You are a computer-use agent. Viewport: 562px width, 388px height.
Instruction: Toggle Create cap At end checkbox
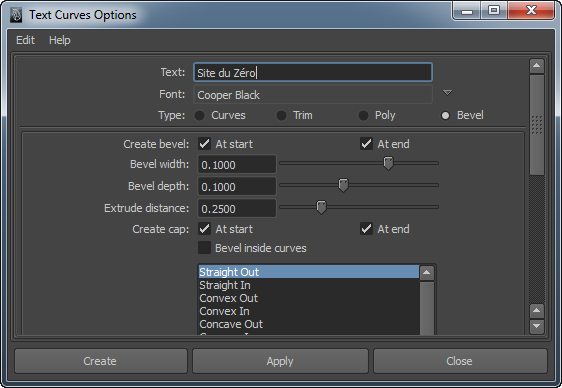click(366, 229)
